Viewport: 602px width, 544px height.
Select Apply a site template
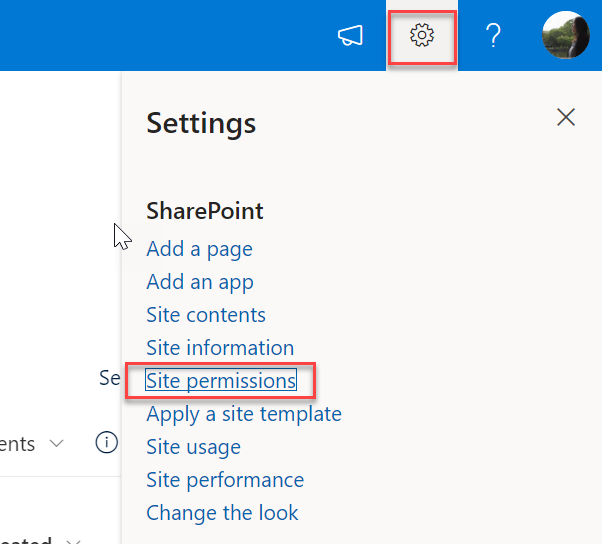pos(244,414)
